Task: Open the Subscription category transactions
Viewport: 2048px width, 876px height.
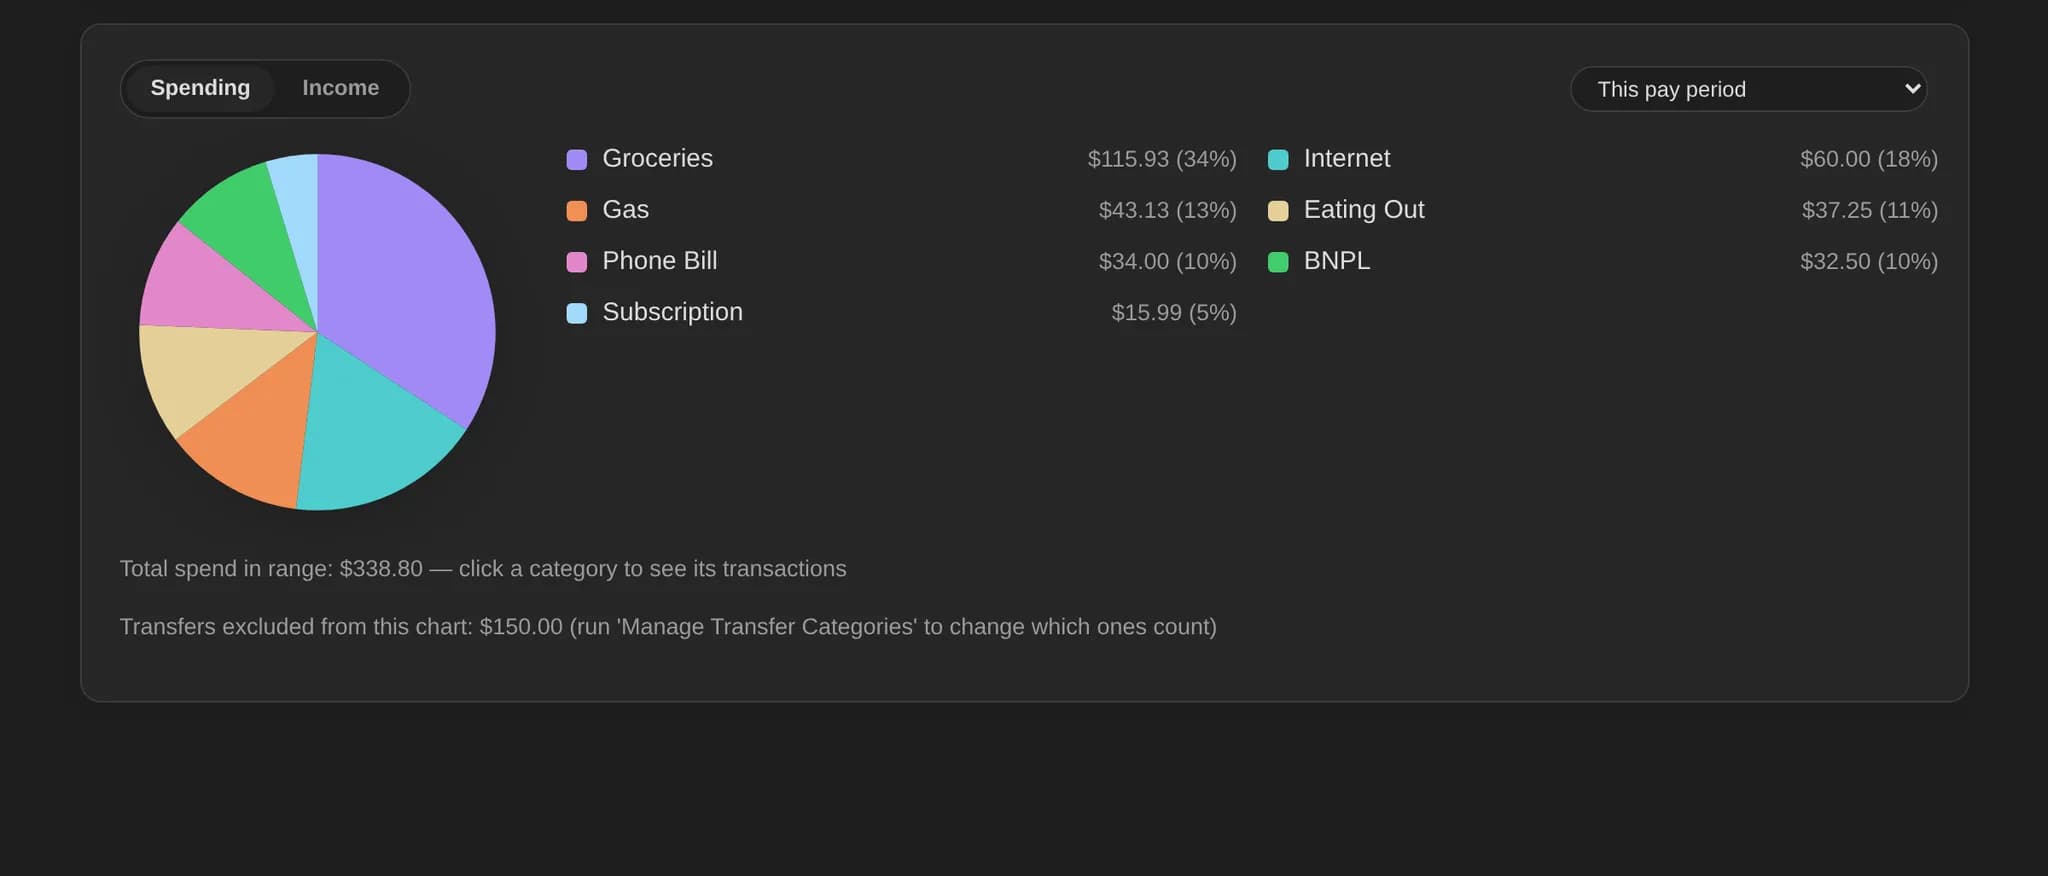Action: tap(901, 312)
